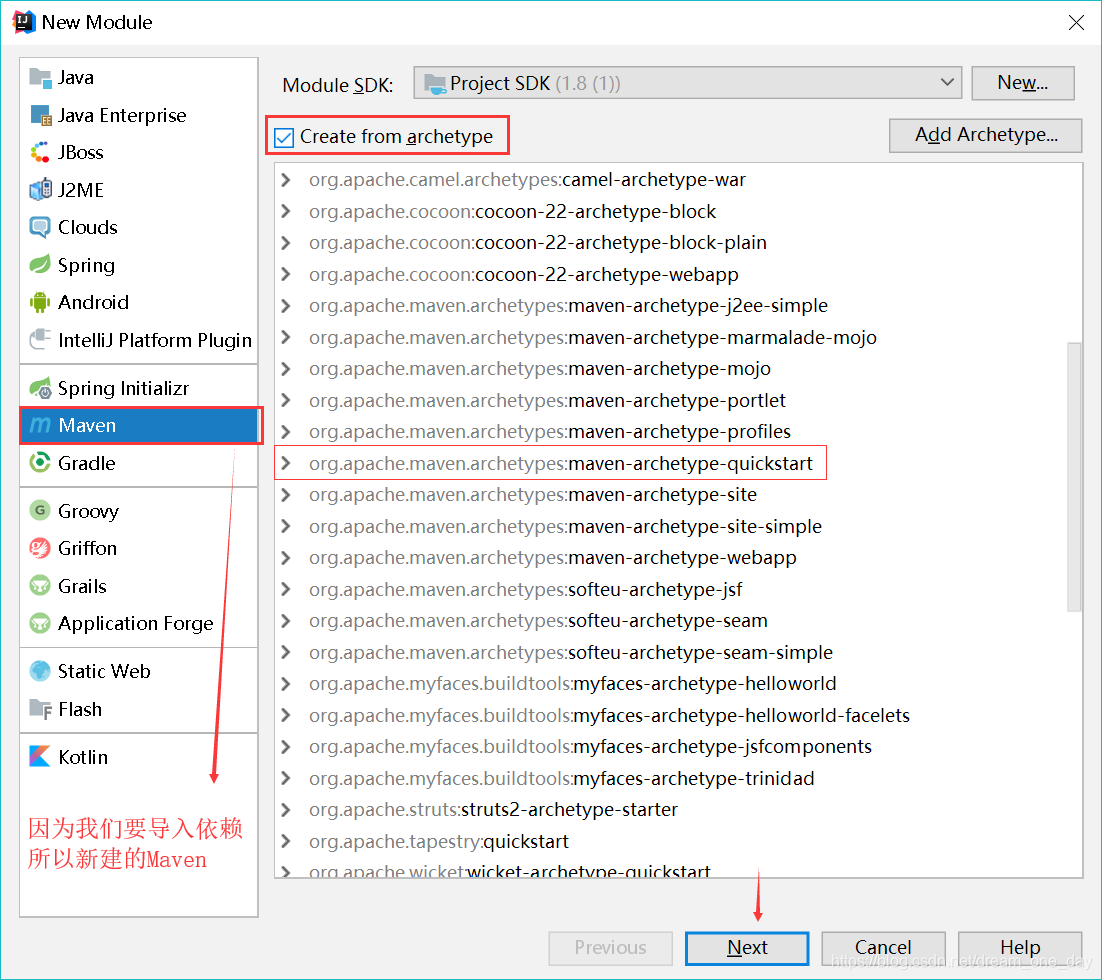Select maven-archetype-portlet archetype

(x=547, y=400)
